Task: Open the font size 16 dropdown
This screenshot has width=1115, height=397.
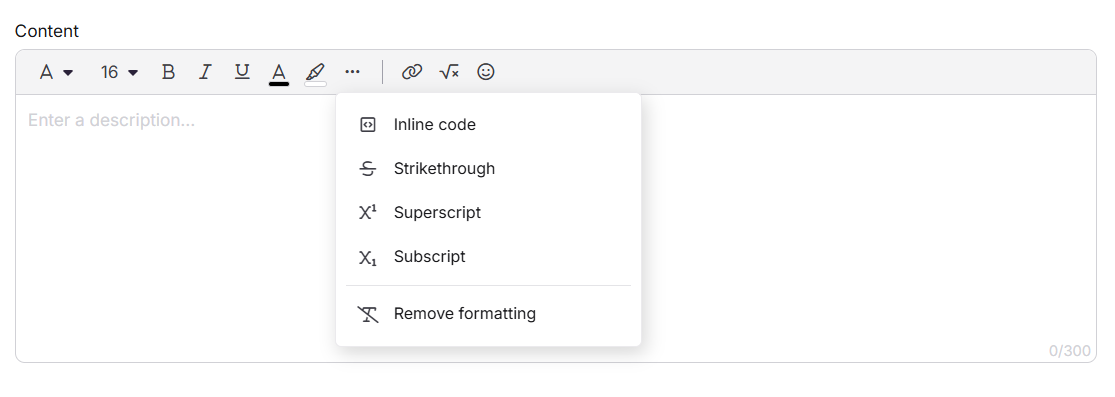Action: click(119, 72)
